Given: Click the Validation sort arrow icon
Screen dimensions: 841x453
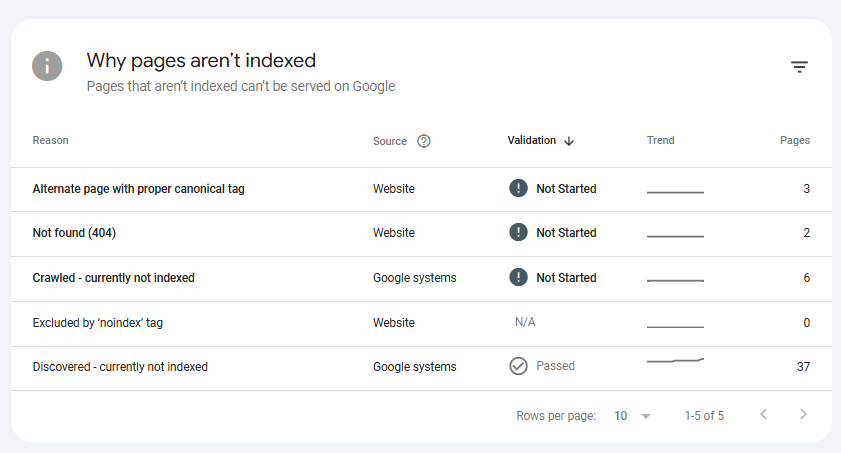Looking at the screenshot, I should 569,141.
